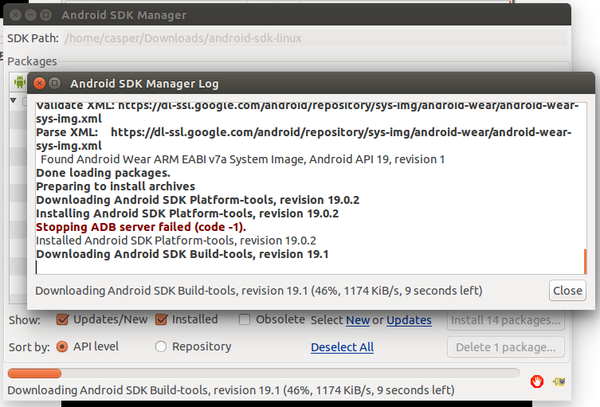The height and width of the screenshot is (407, 600).
Task: Select the API level sort option
Action: [x=62, y=347]
